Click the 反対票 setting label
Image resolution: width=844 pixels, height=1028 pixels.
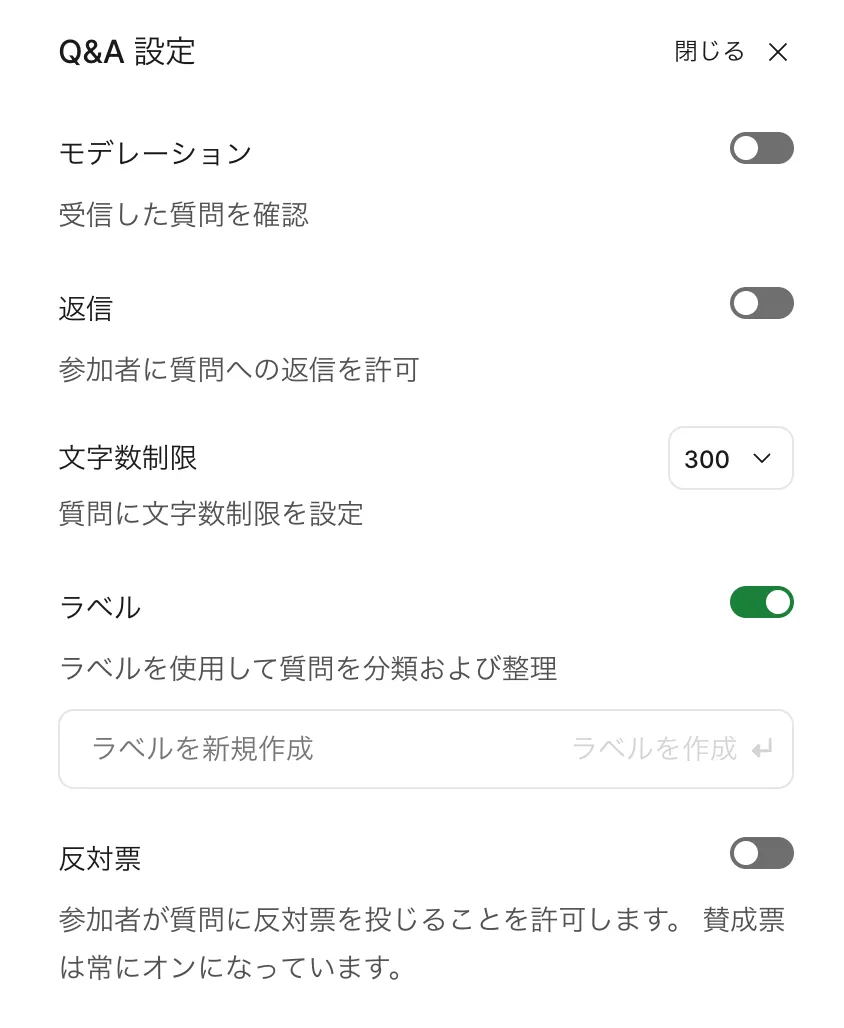tap(100, 858)
